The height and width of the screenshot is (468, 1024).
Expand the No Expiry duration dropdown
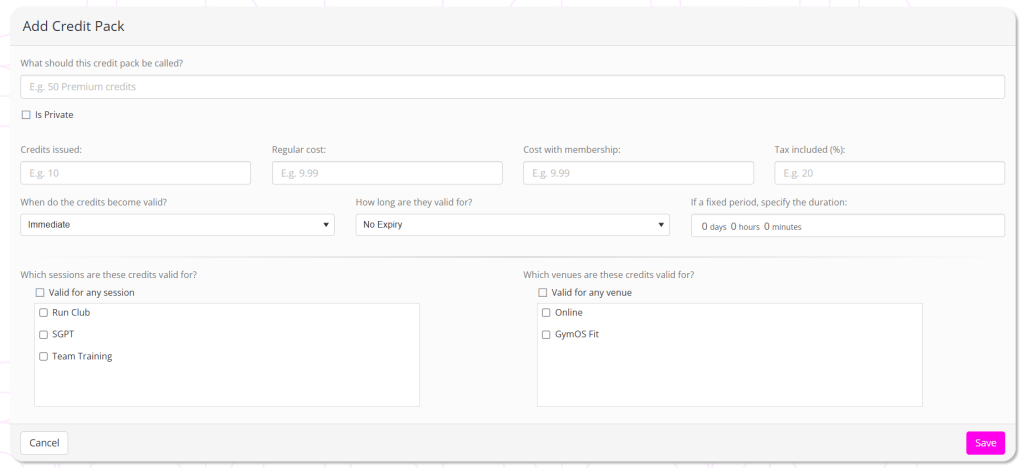[512, 225]
